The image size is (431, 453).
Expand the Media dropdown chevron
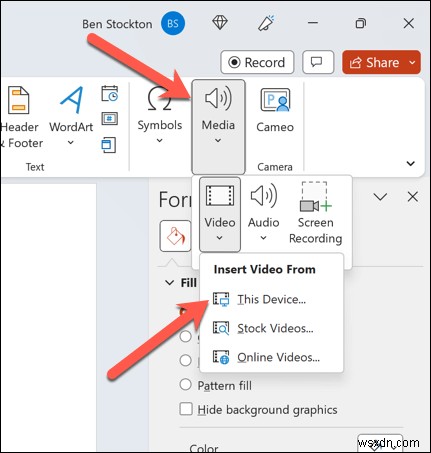point(218,140)
